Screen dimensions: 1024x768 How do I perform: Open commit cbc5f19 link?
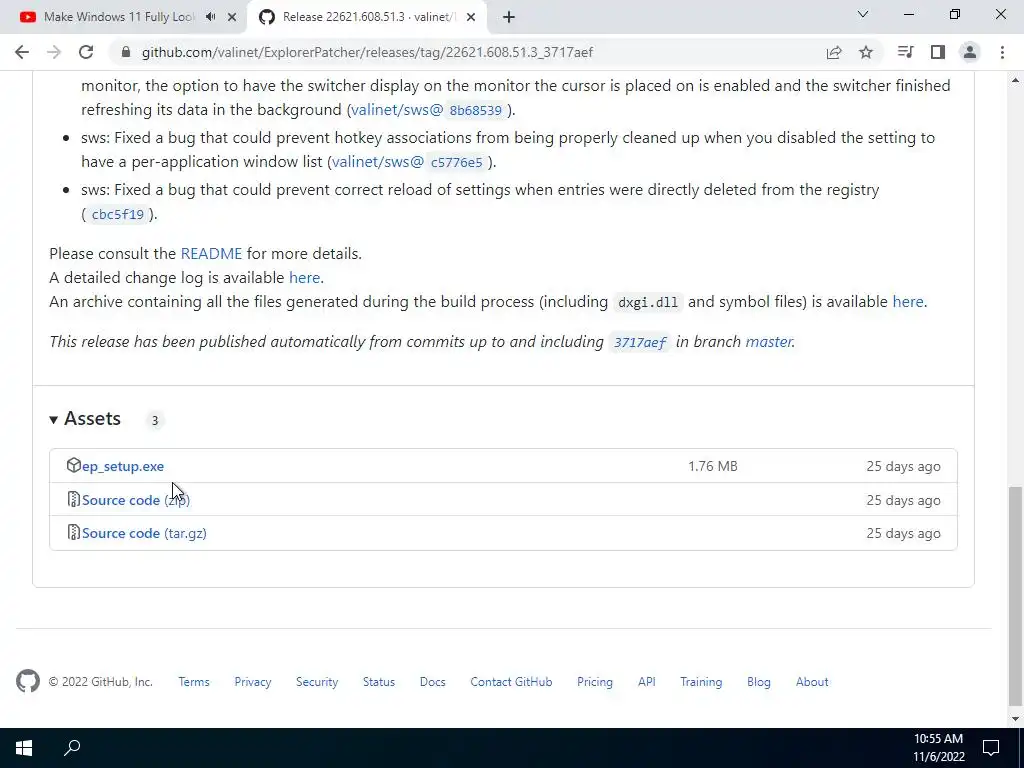118,214
